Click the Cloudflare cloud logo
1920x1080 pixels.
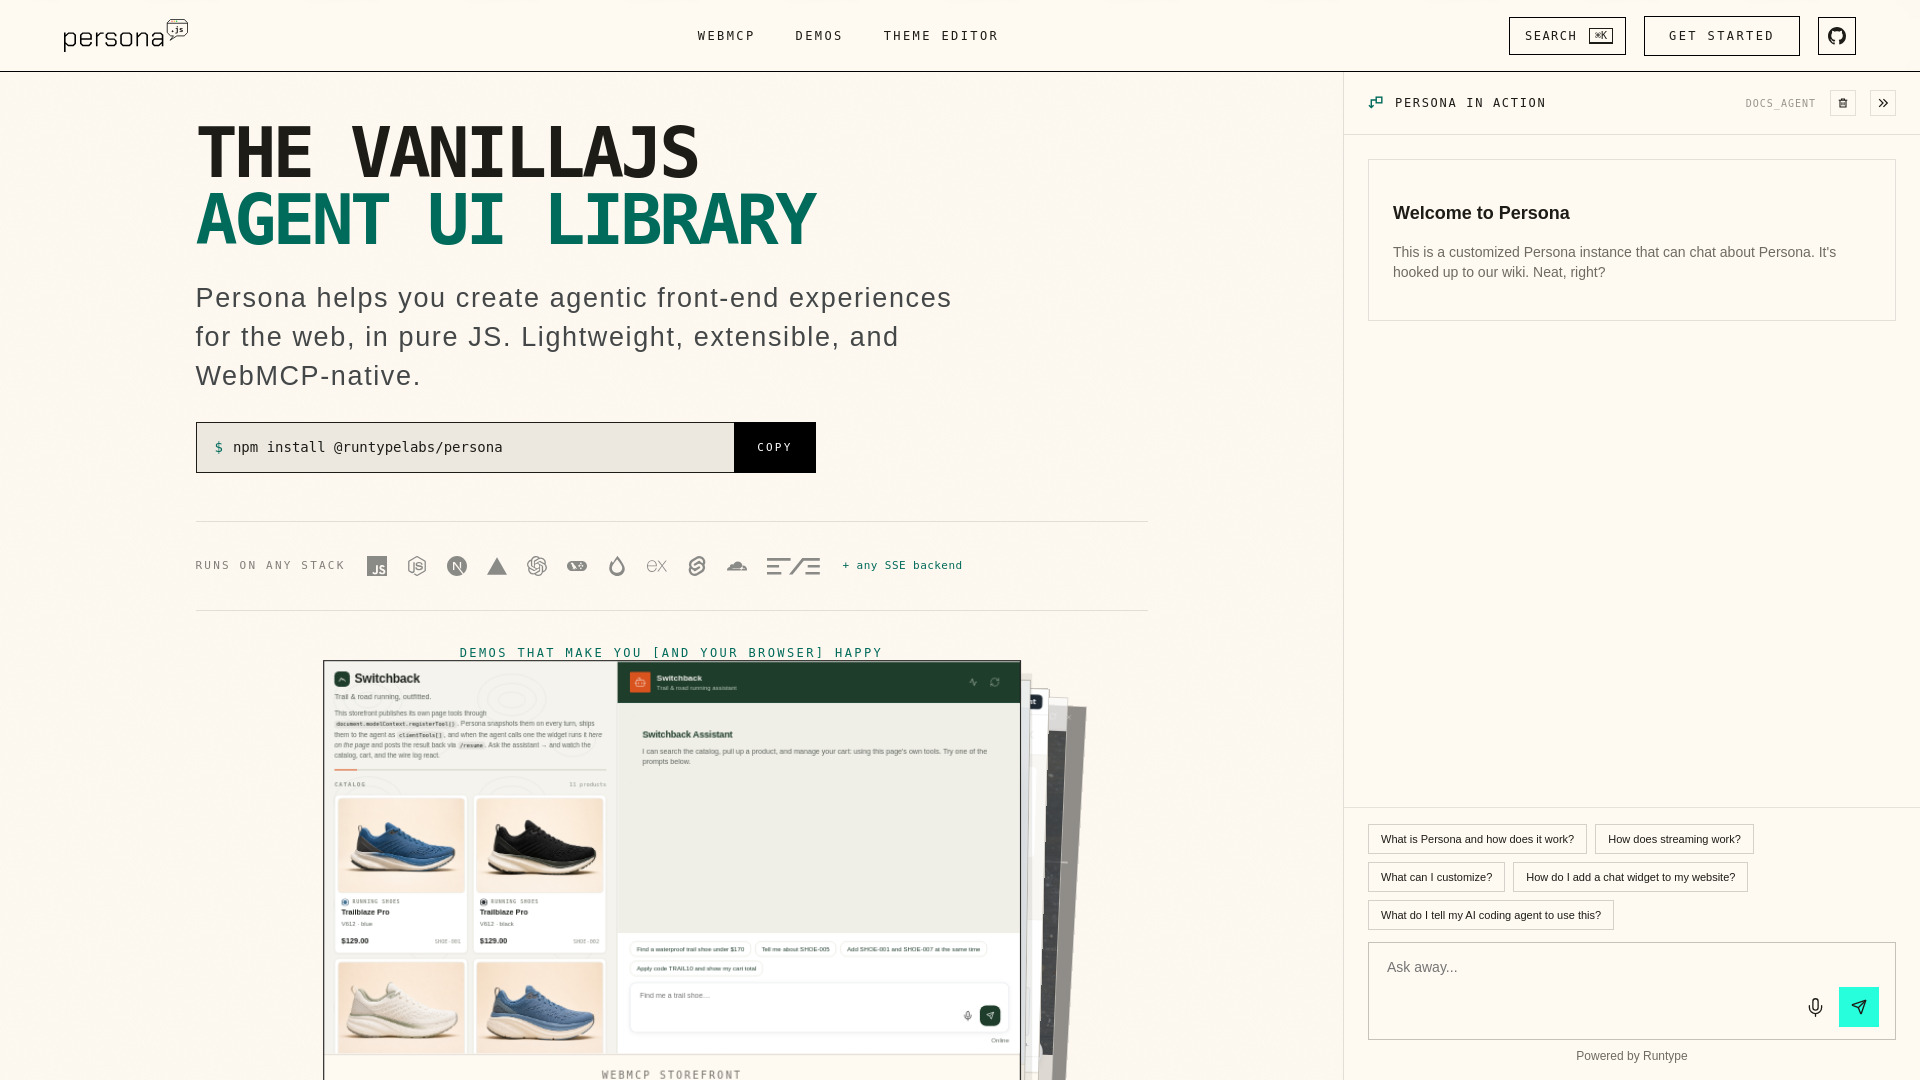tap(737, 566)
